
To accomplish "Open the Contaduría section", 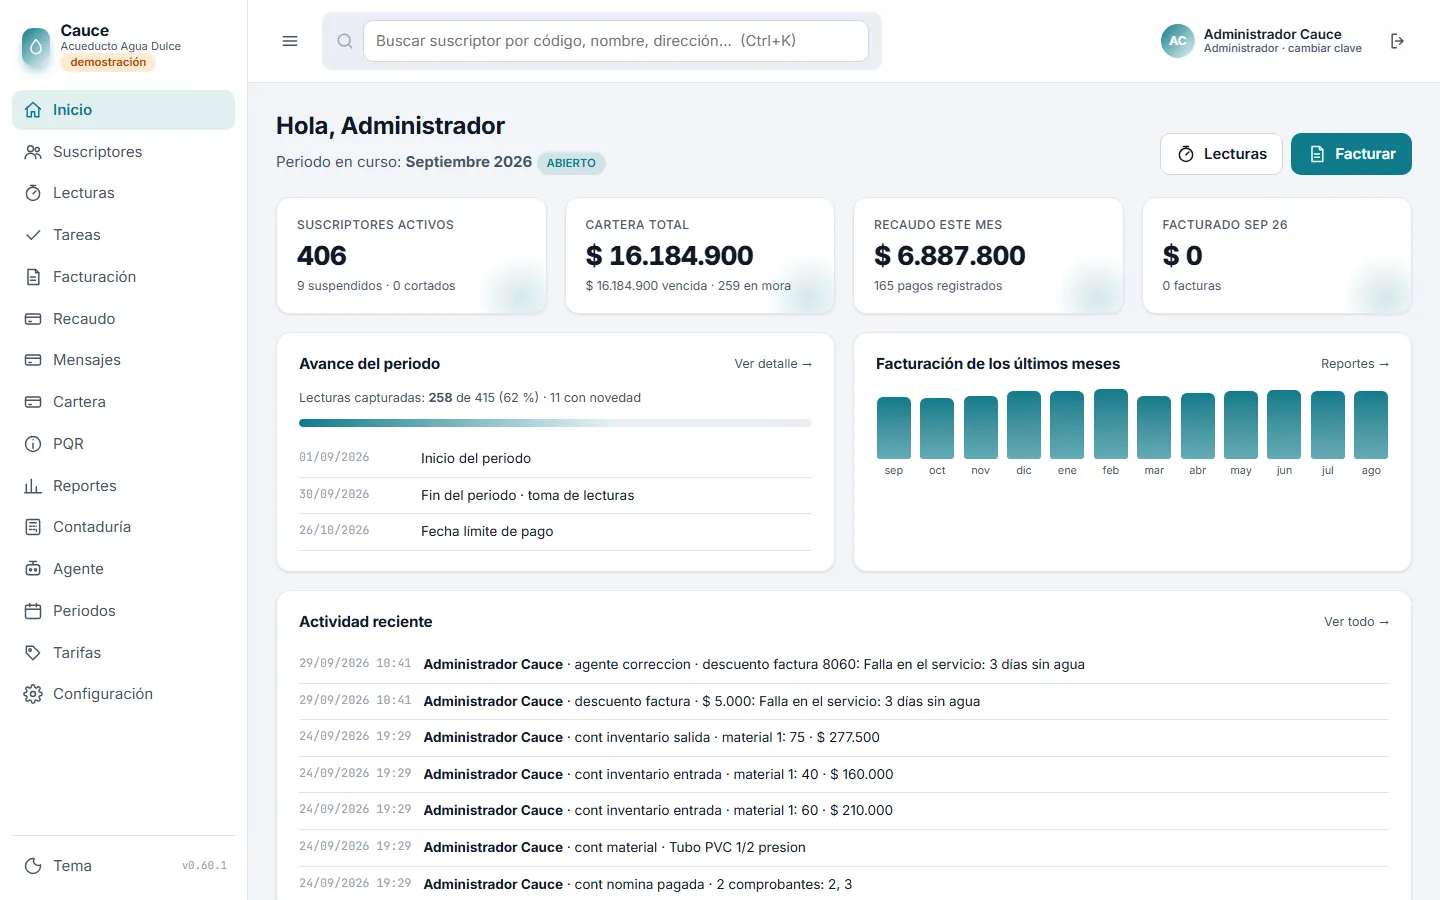I will [x=123, y=527].
